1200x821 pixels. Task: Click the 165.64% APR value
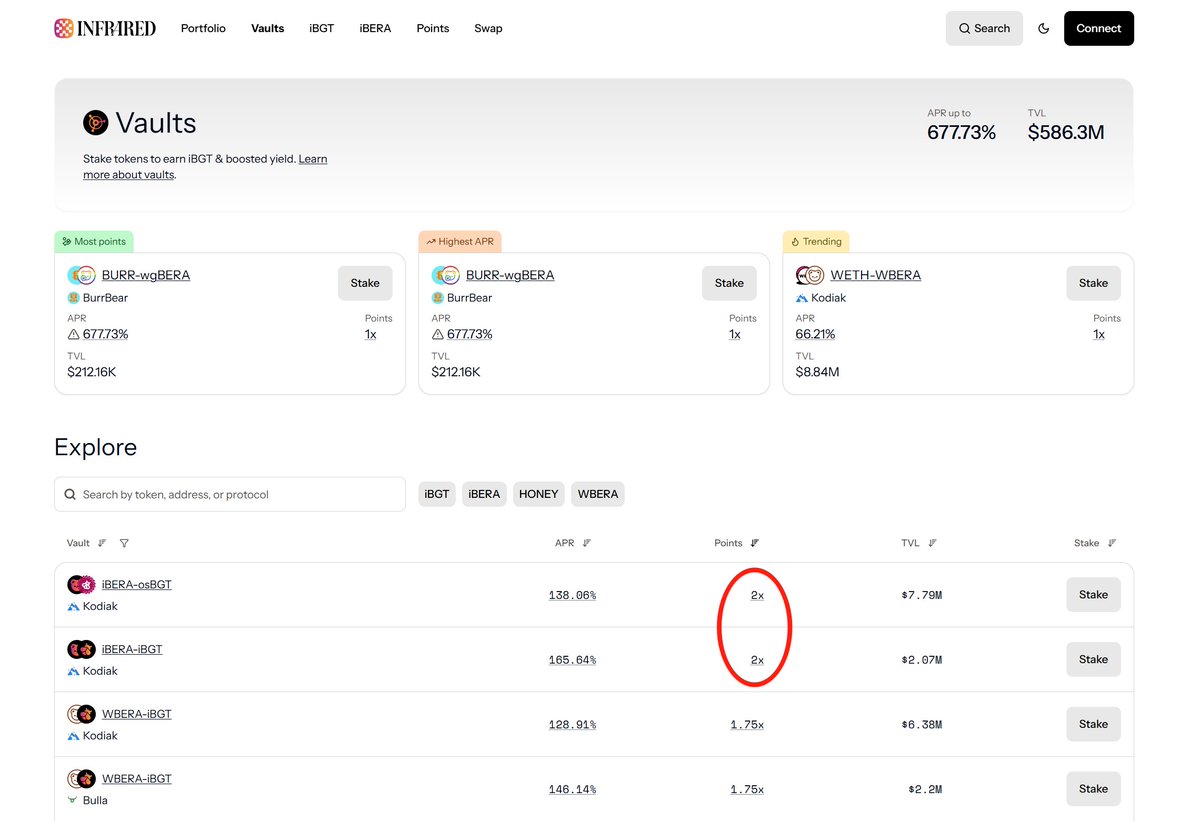572,660
